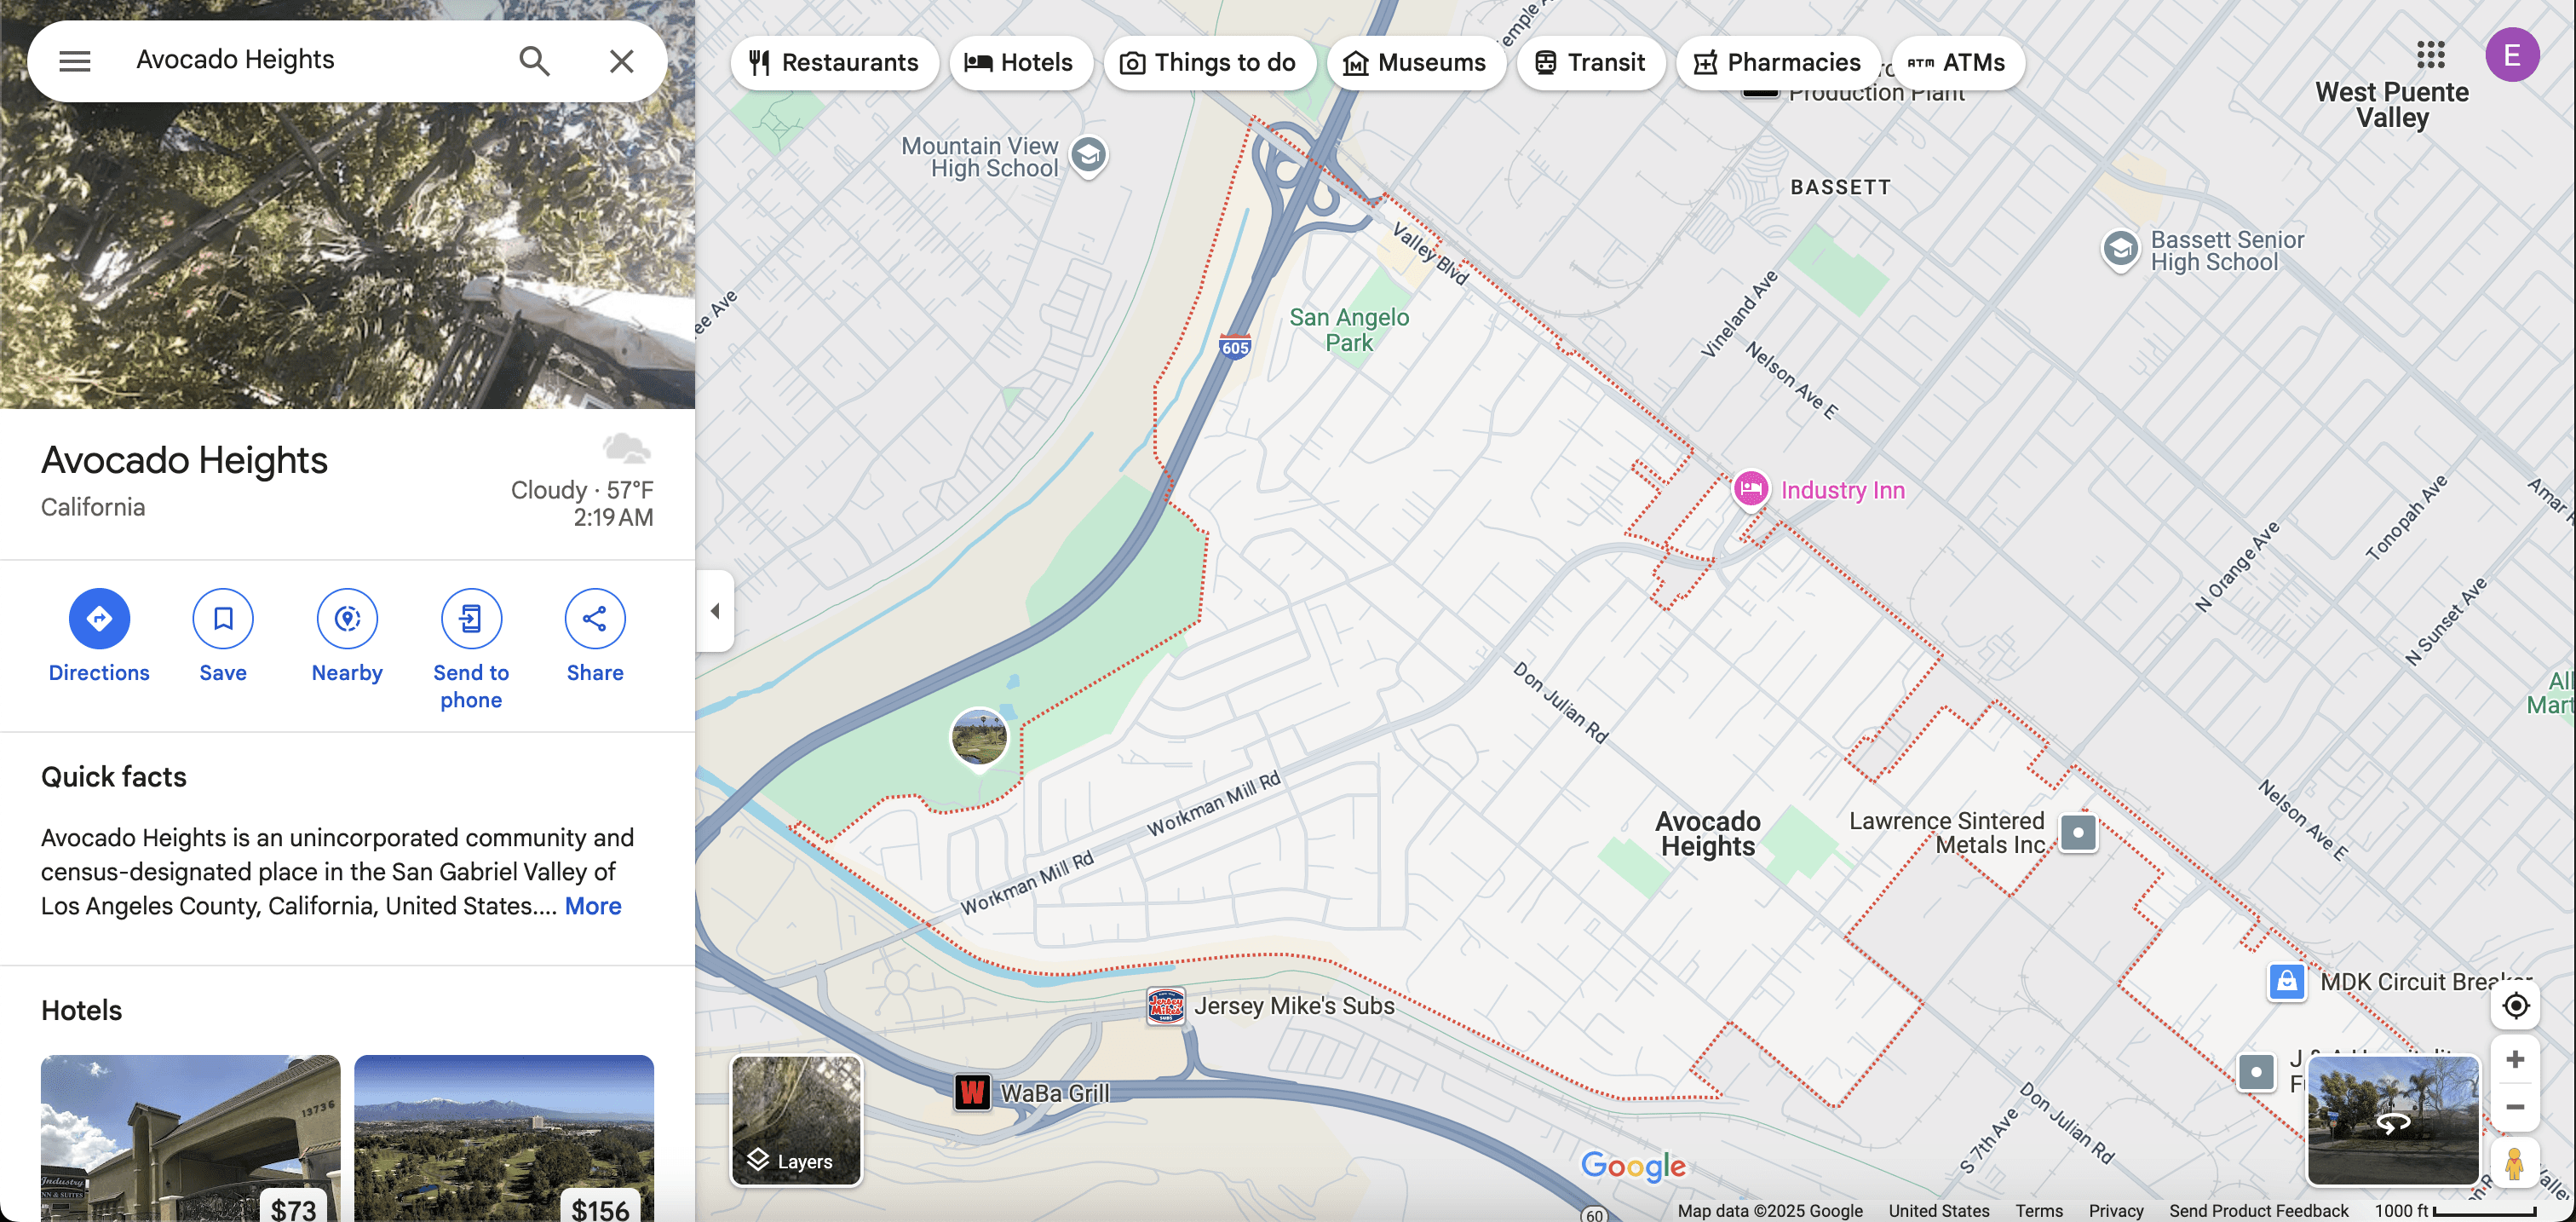Open the hamburger main menu
The width and height of the screenshot is (2576, 1222).
[75, 61]
